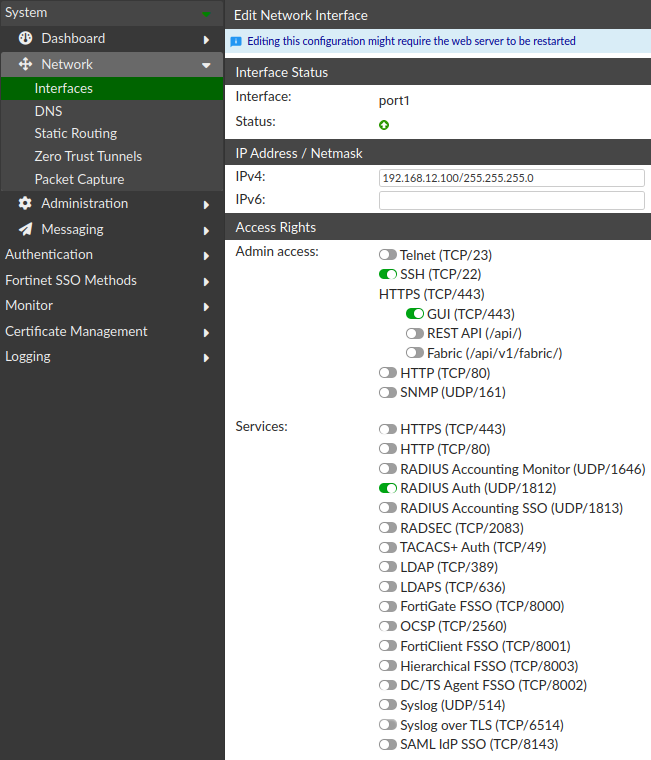Expand the Fortinet SSO Methods arrow
The width and height of the screenshot is (651, 760).
[x=206, y=282]
